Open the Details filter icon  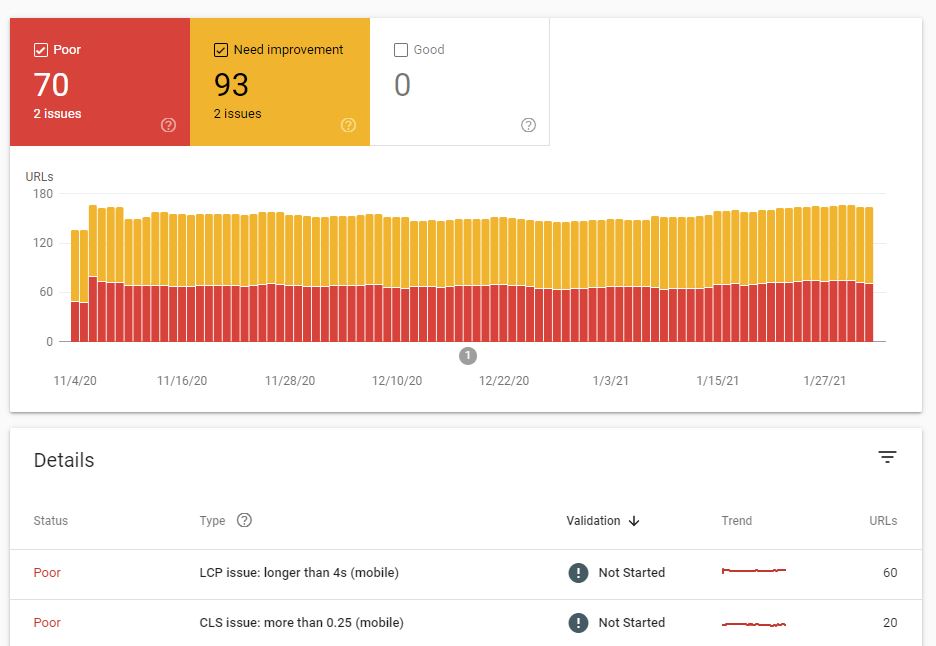click(x=888, y=457)
